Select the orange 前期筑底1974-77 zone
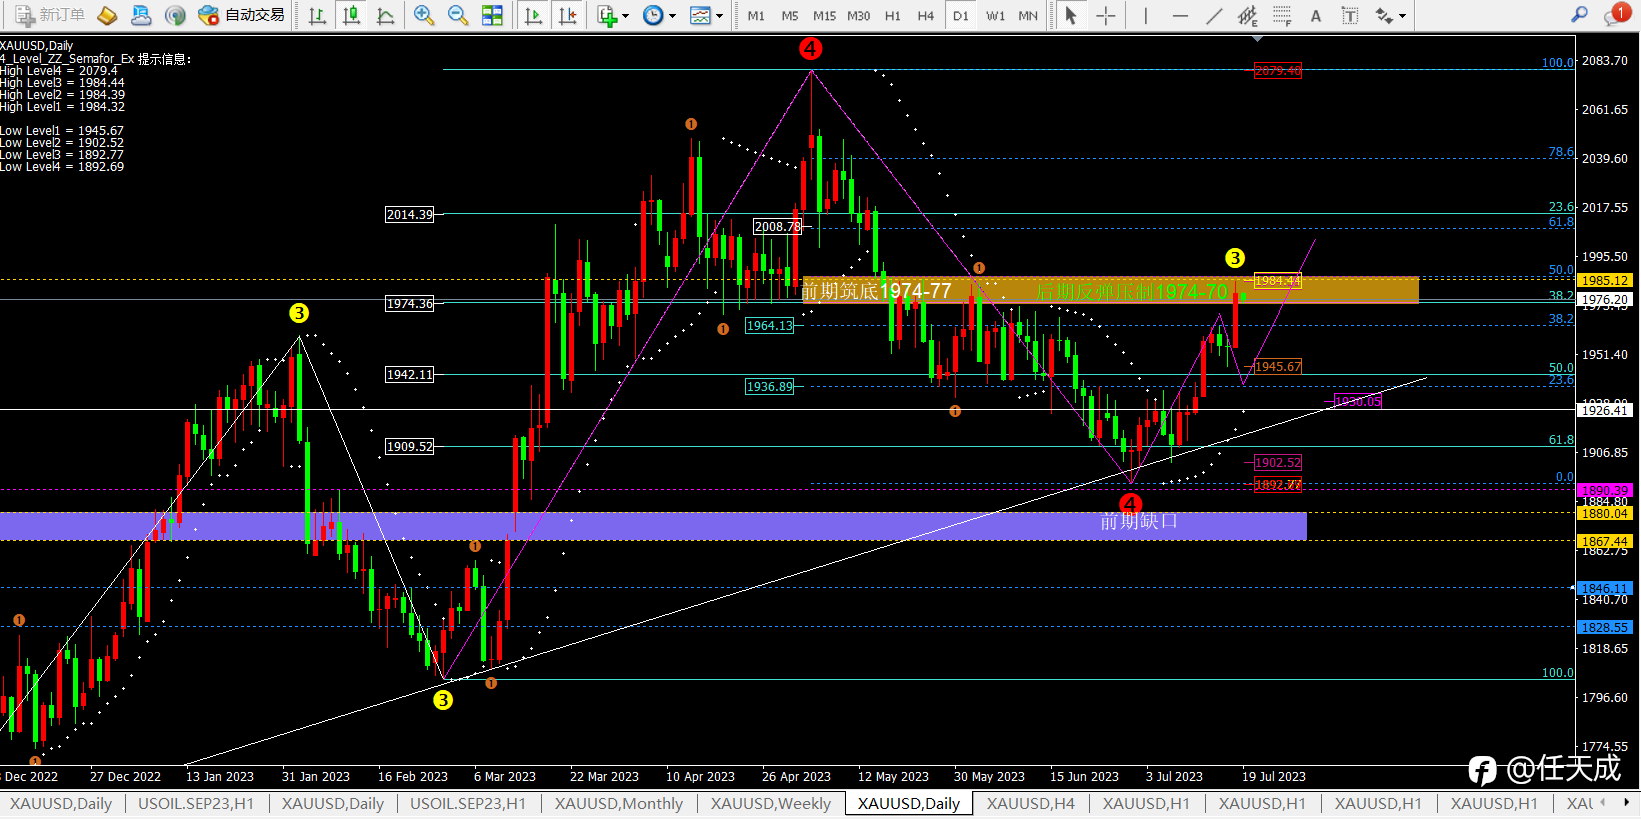The width and height of the screenshot is (1641, 819). tap(1110, 290)
